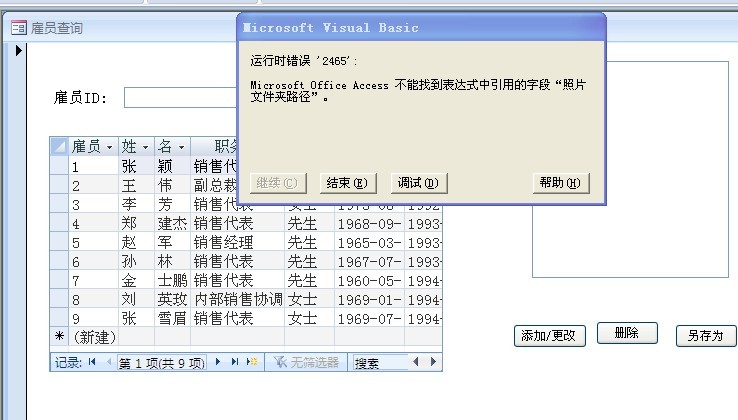Click the date cell 1968-09-

tap(369, 223)
